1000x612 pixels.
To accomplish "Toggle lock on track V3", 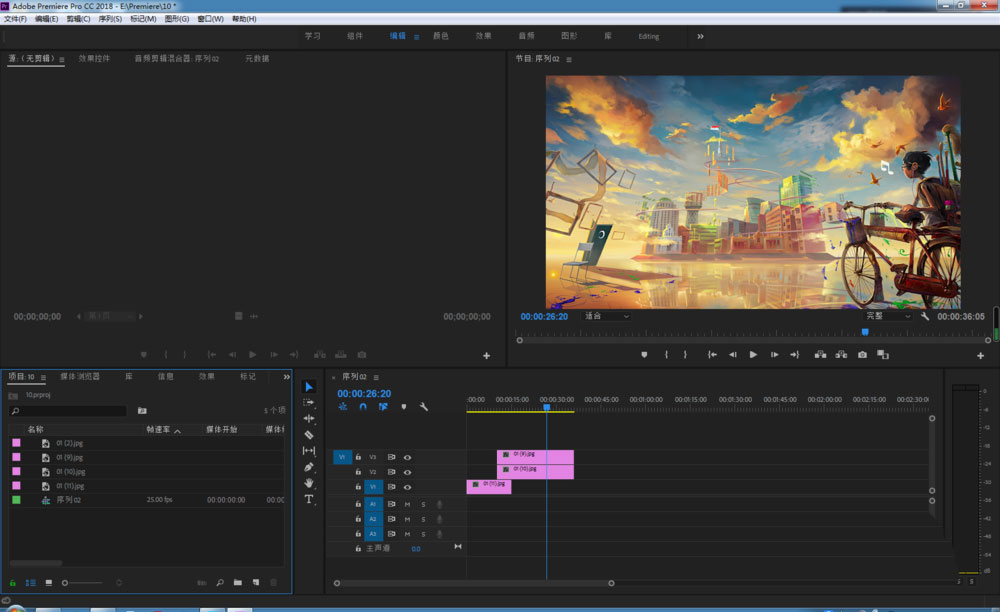I will (358, 457).
